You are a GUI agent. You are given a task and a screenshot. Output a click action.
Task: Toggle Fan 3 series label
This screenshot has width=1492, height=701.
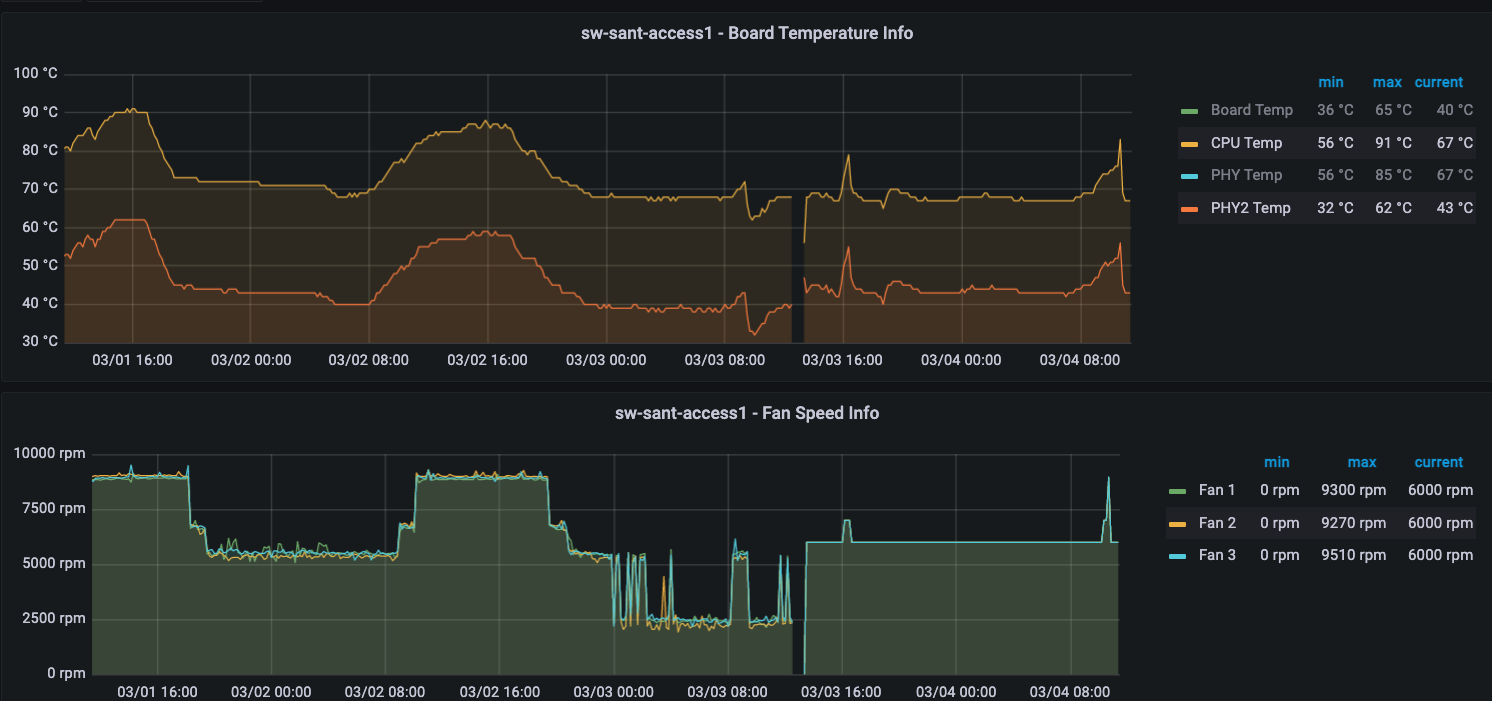click(1217, 554)
